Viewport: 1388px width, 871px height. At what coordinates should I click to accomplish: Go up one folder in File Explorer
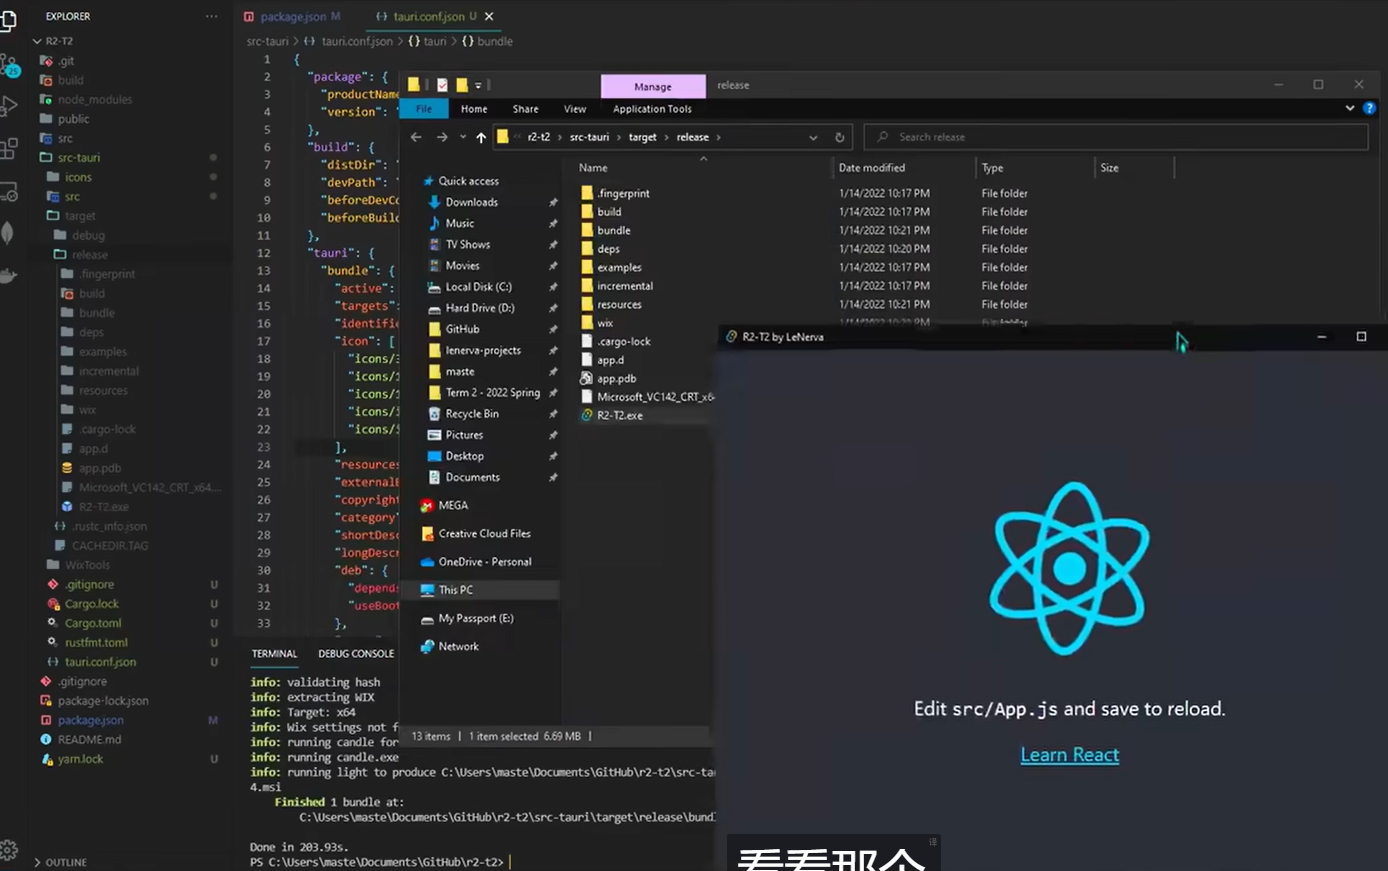point(481,138)
